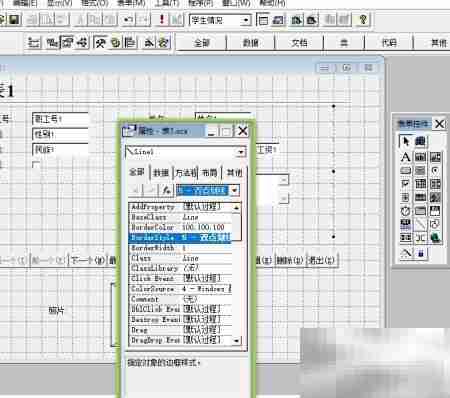
Task: Open the 学生情况 database dropdown
Action: coord(246,20)
